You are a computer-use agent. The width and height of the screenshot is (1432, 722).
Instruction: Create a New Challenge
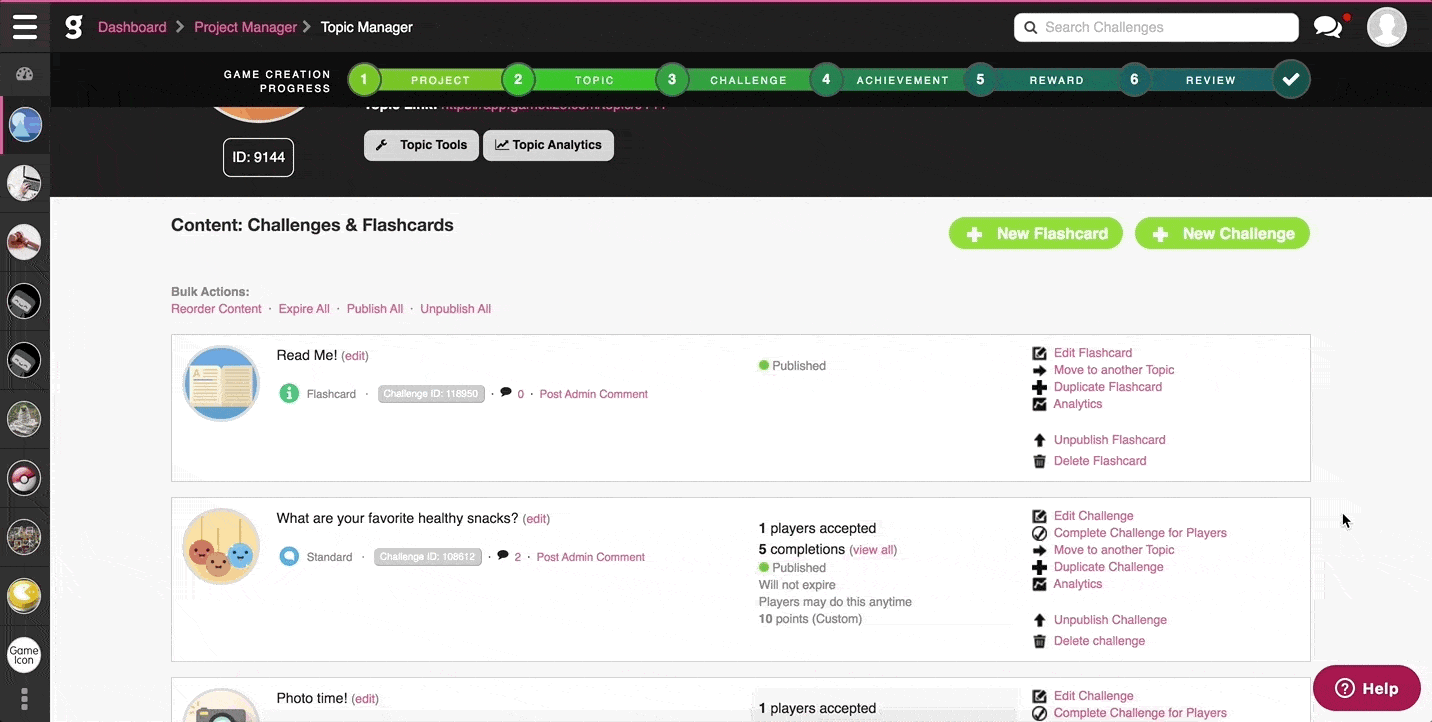1222,234
